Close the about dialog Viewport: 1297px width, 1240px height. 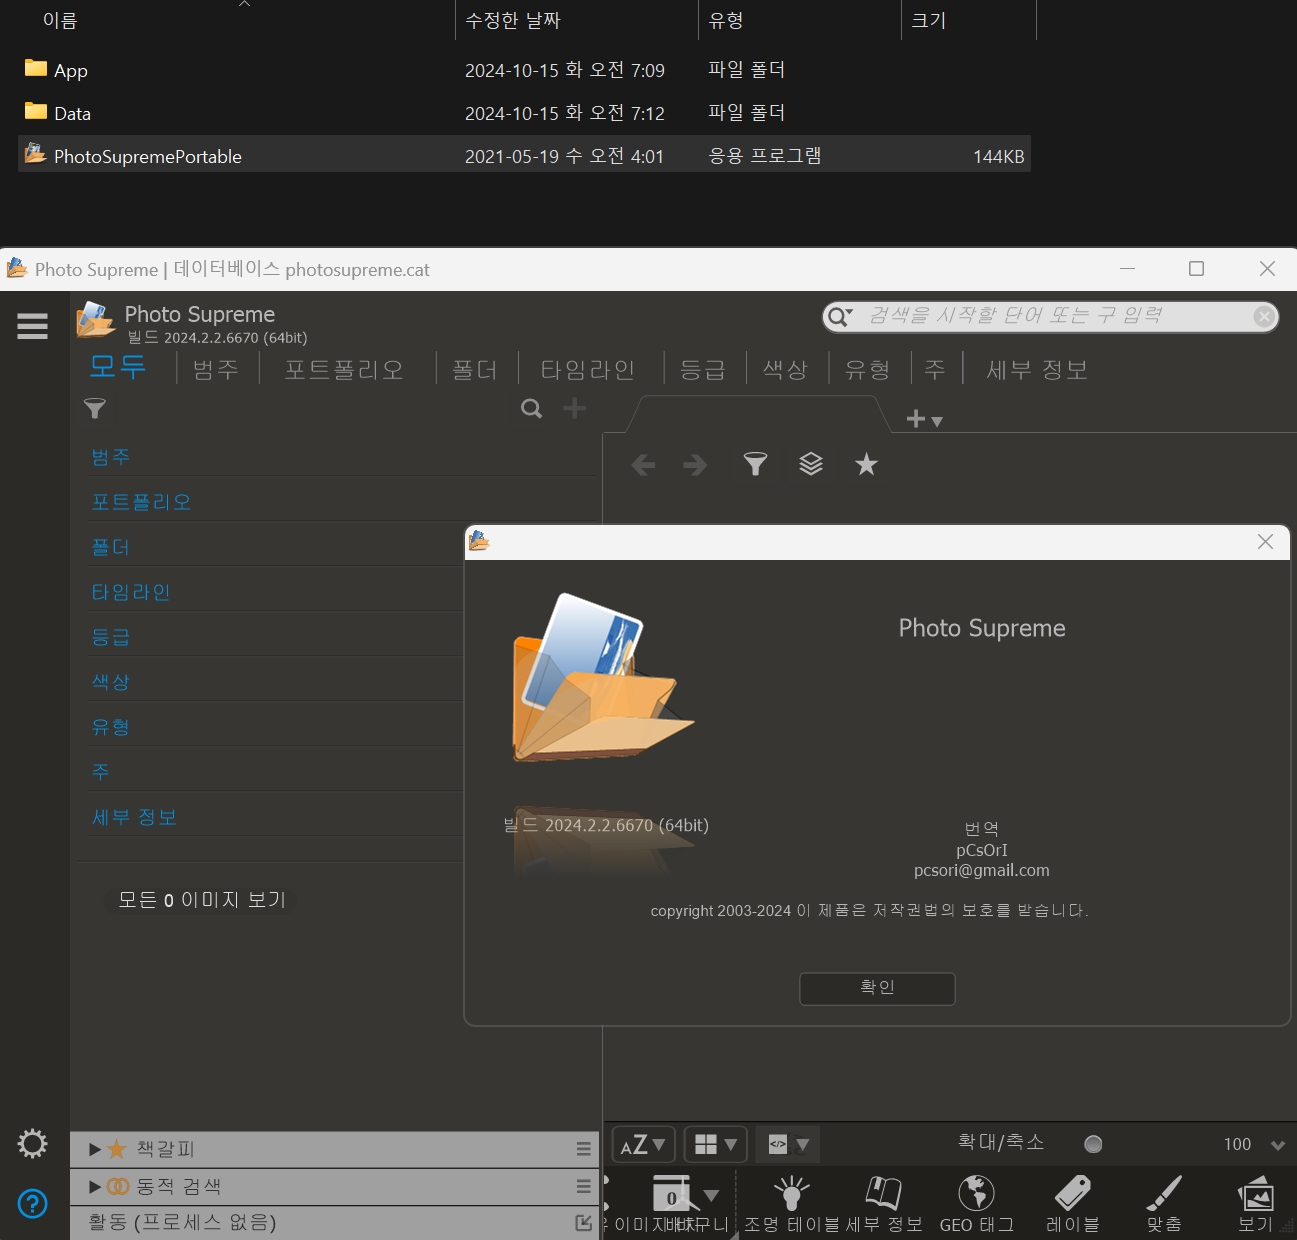[x=1265, y=541]
